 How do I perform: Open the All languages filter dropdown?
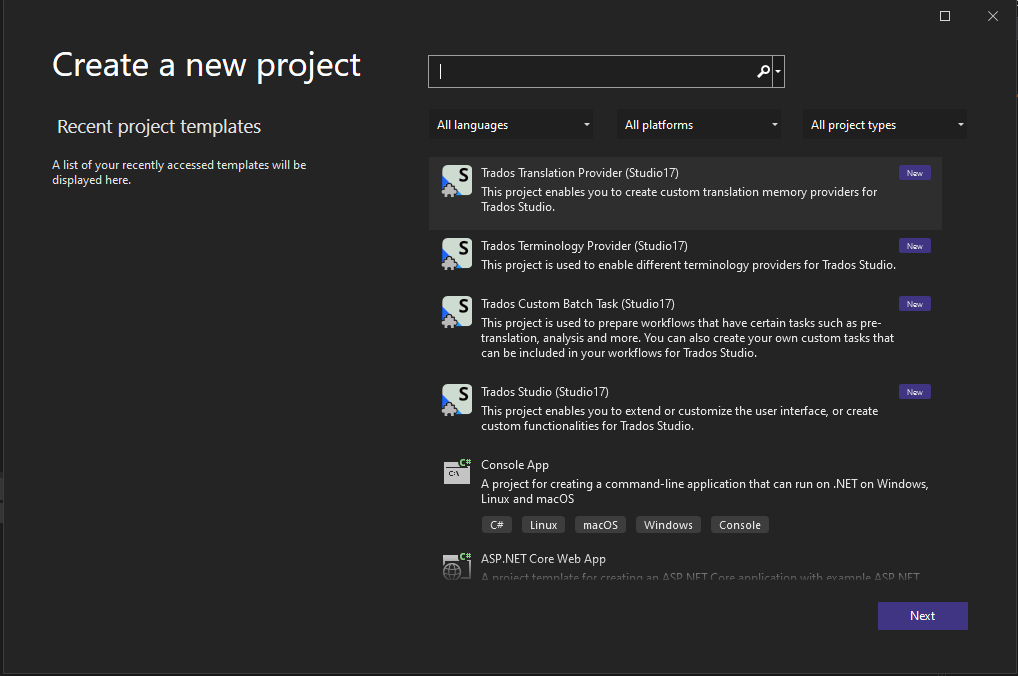[512, 125]
